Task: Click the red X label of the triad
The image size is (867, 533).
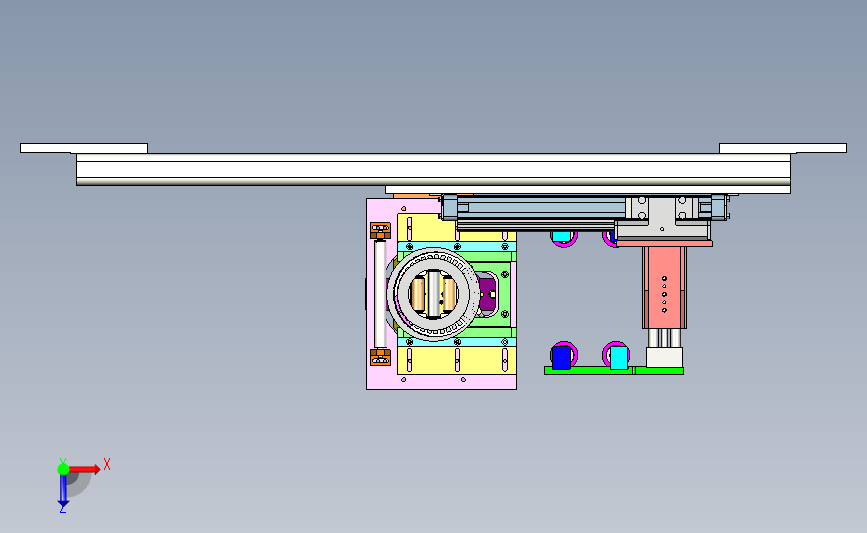Action: (107, 464)
